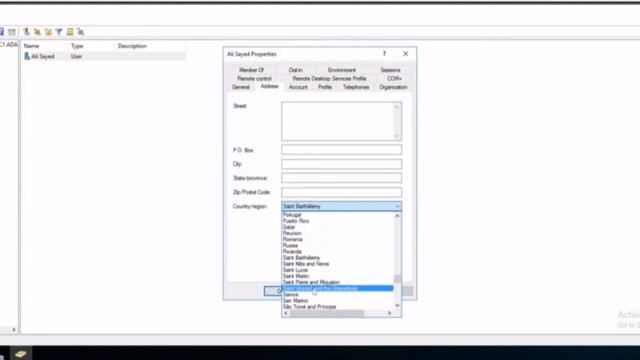Click the country list horizontal scroll thumb
640x360 pixels.
pos(327,313)
